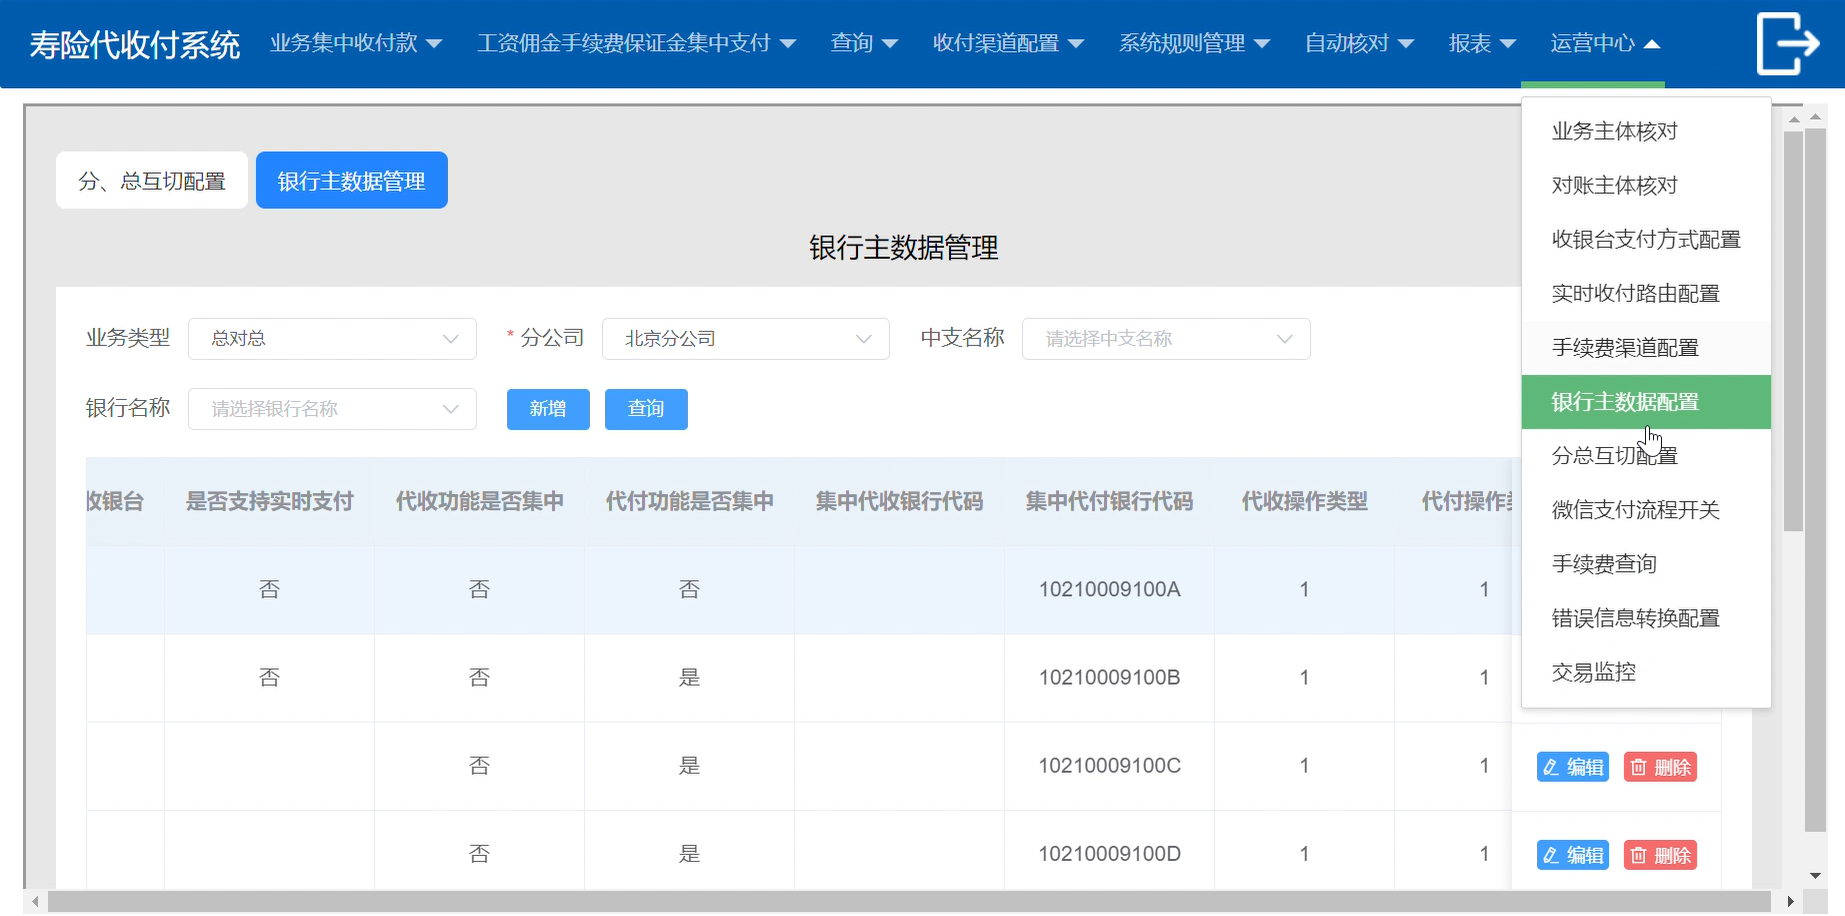Viewport: 1845px width, 916px height.
Task: Click outer vertical scrollbar down arrow
Action: pos(1816,876)
